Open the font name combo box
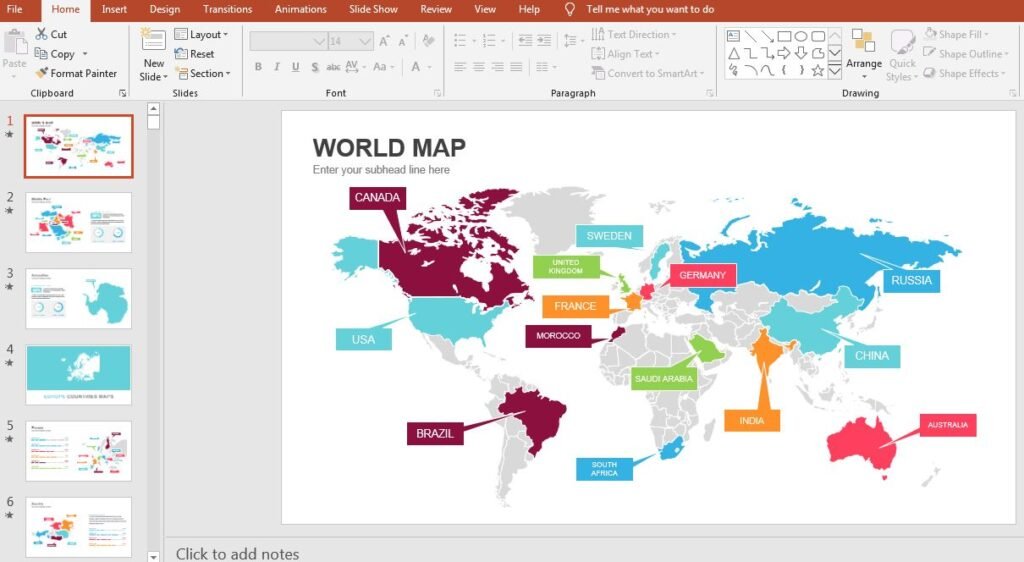This screenshot has width=1024, height=562. coord(288,41)
